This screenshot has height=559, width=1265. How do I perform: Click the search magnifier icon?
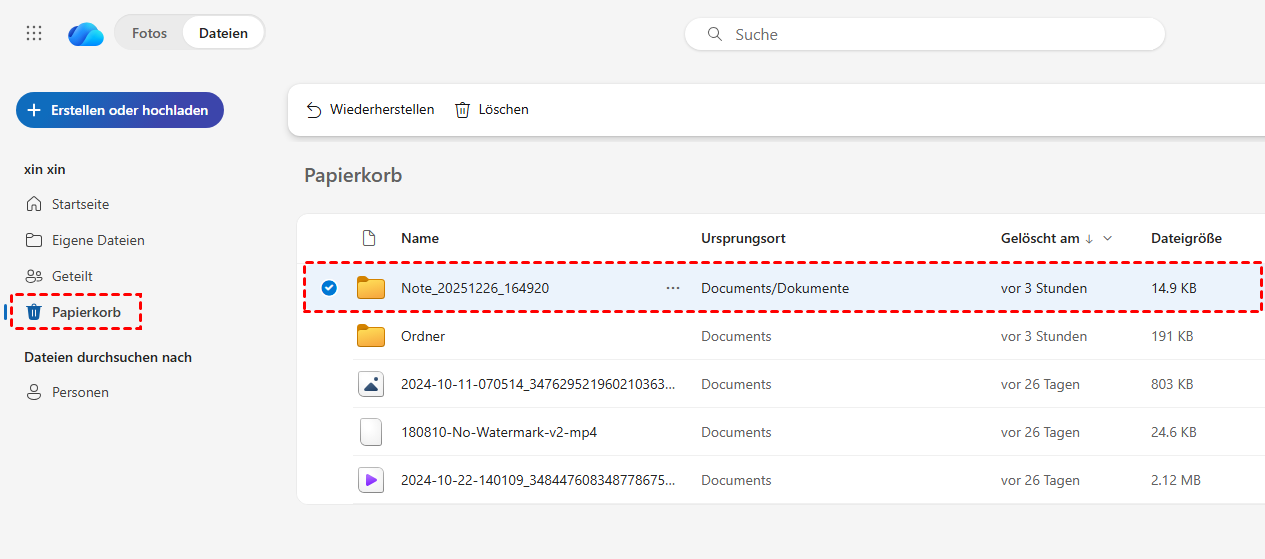pos(714,34)
